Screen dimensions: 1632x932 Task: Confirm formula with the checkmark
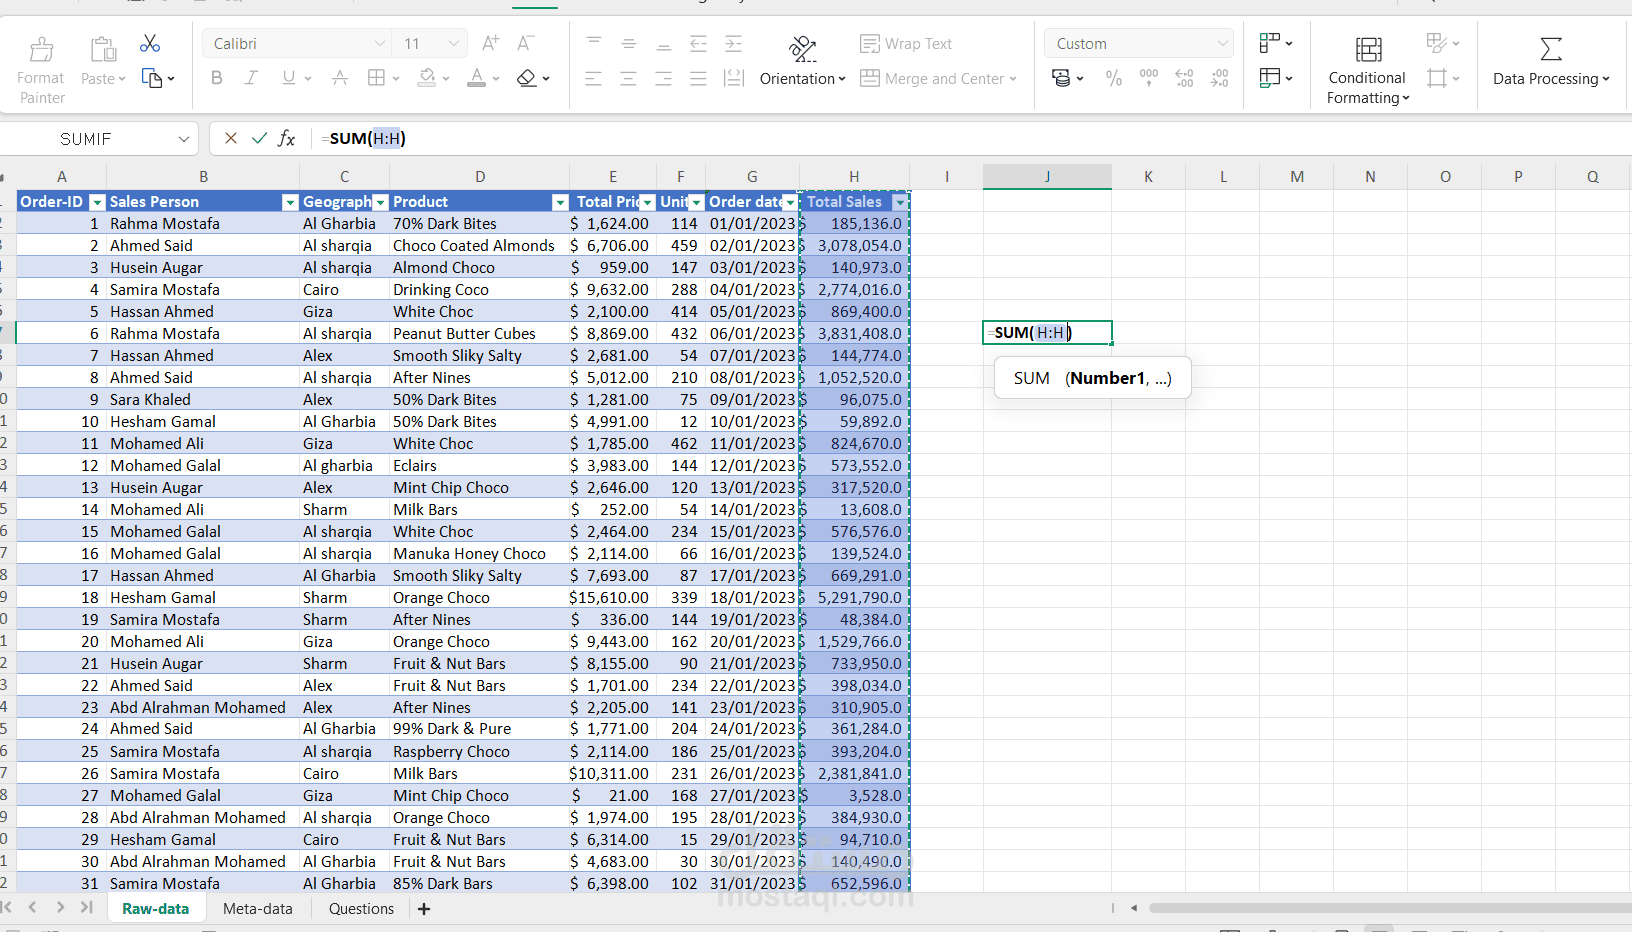click(x=259, y=138)
